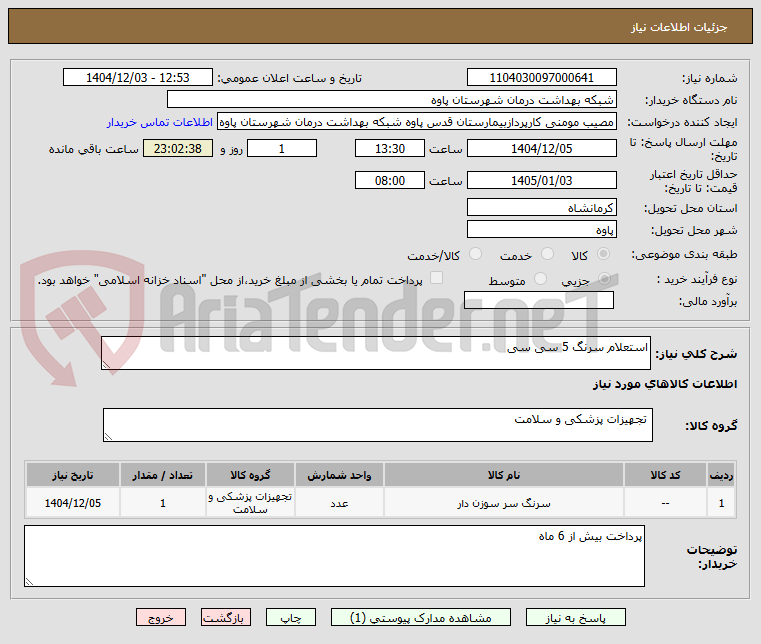The height and width of the screenshot is (644, 761).
Task: Click the پاسخ به نیاز button
Action: (576, 617)
